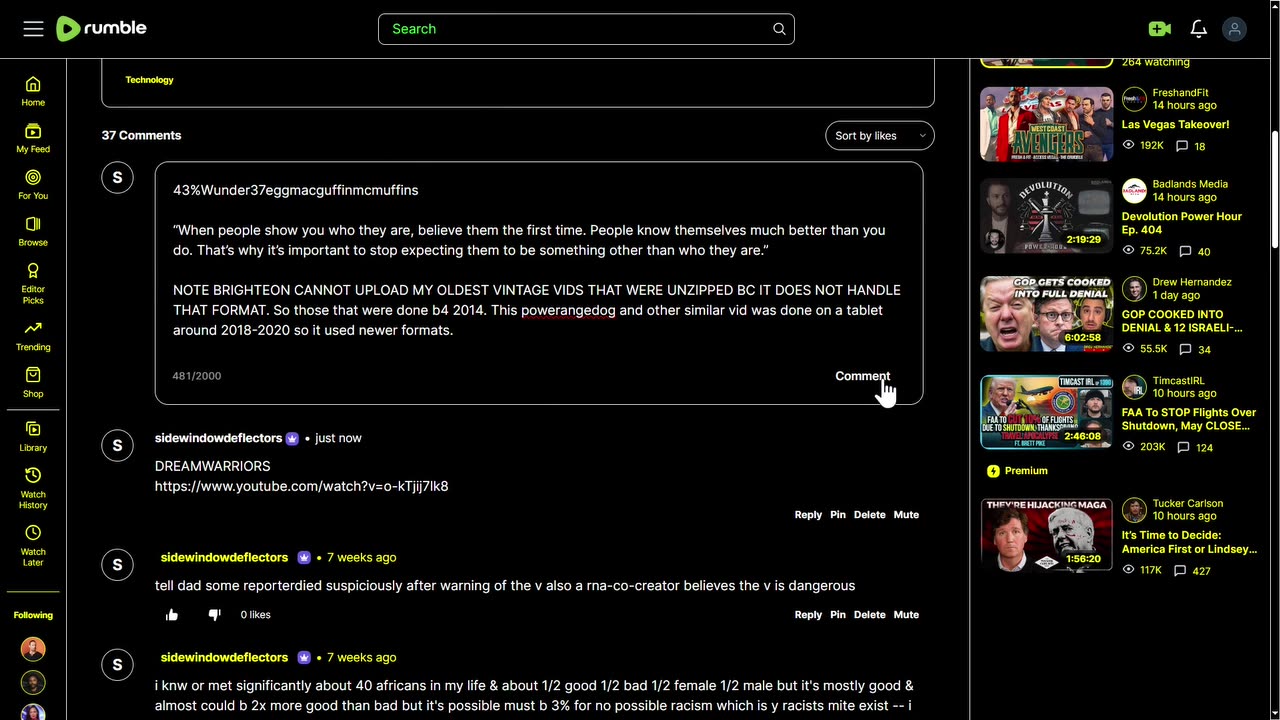Open Watch History in sidebar
The image size is (1280, 720).
pyautogui.click(x=33, y=488)
